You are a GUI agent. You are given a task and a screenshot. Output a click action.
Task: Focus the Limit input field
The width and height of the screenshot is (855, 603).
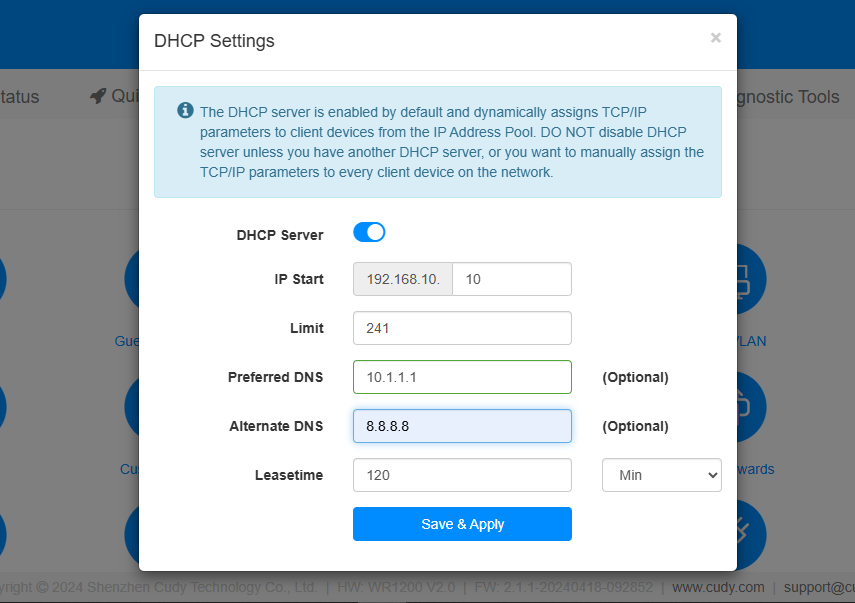click(462, 328)
